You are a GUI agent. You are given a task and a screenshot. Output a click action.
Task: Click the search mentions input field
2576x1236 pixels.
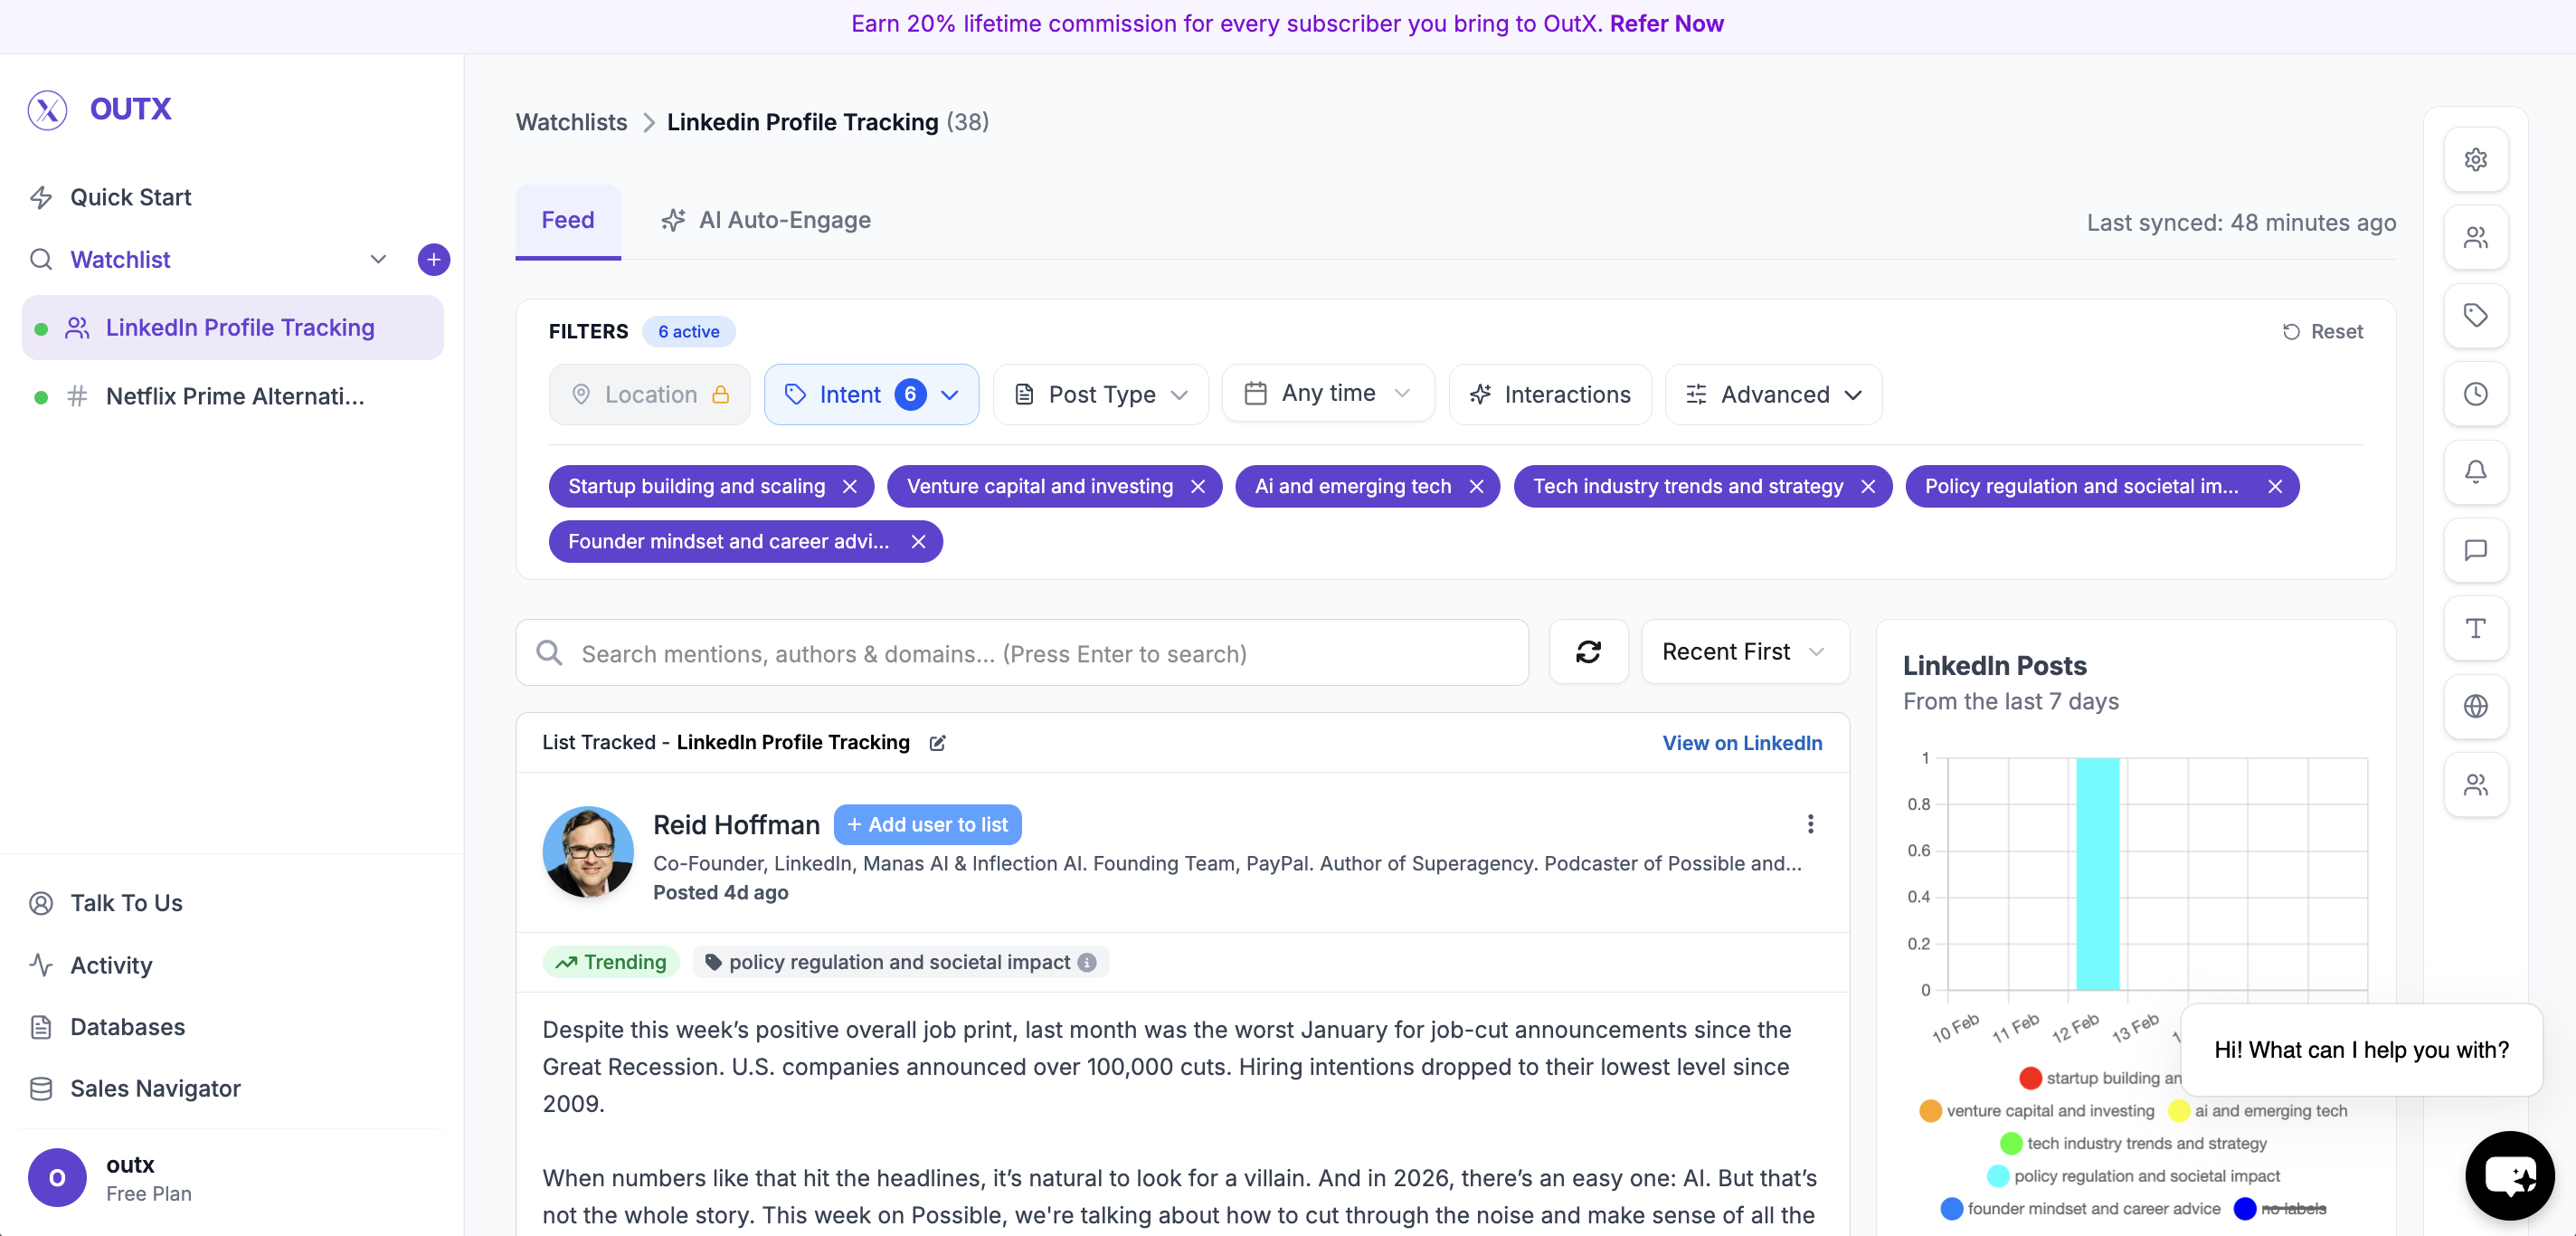[1020, 653]
